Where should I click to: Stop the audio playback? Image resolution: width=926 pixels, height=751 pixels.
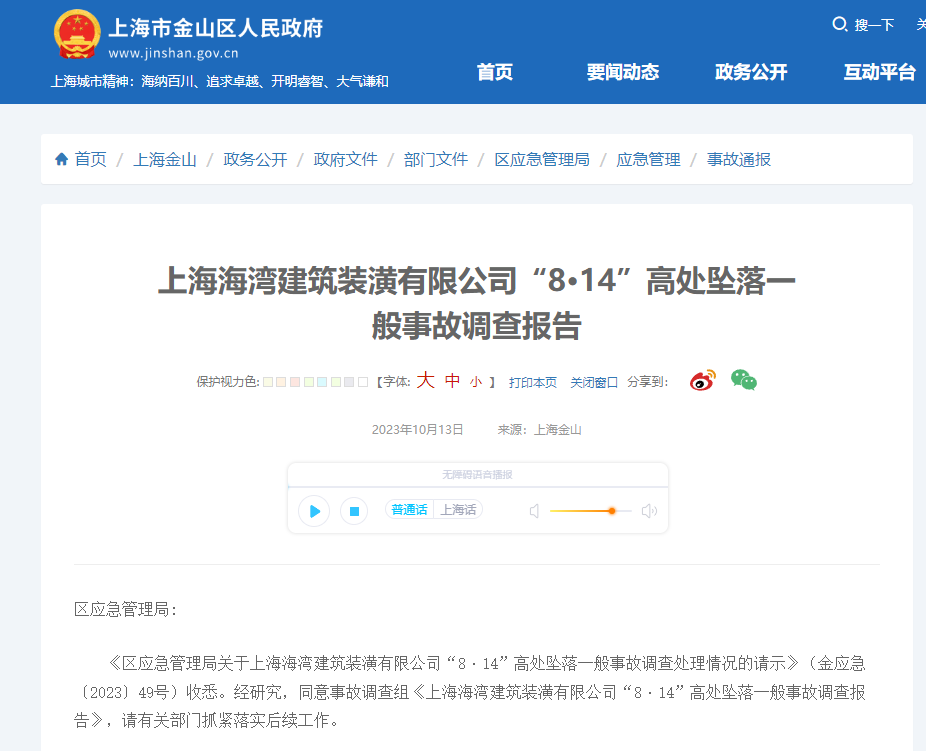point(353,511)
